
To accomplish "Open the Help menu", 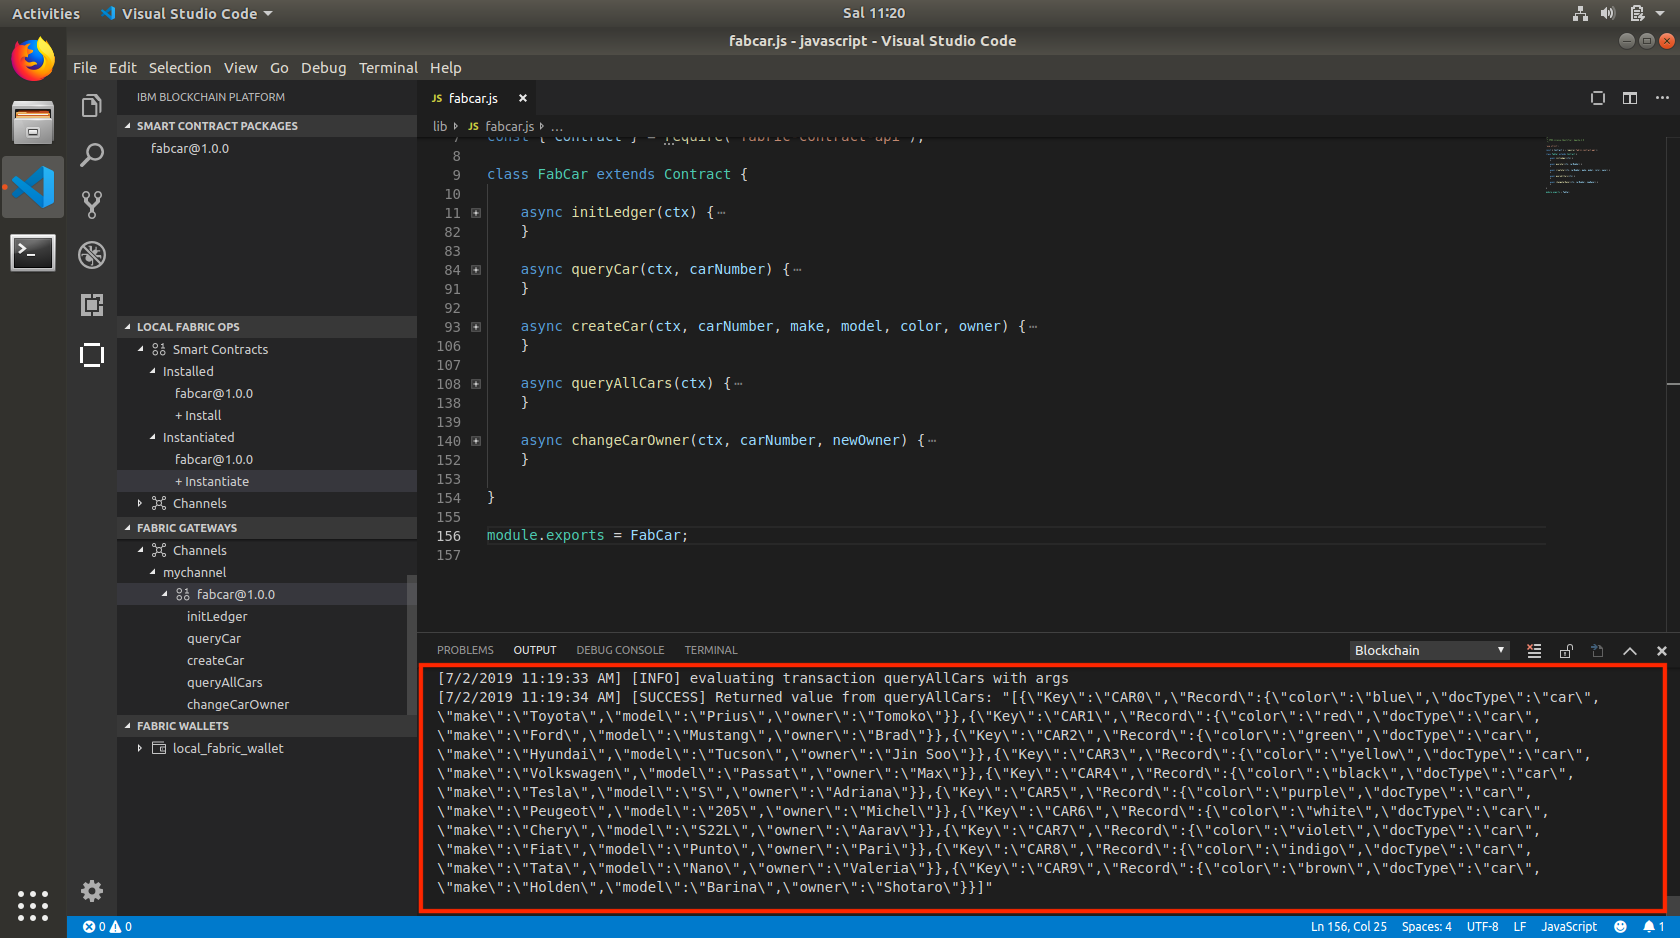I will 445,68.
